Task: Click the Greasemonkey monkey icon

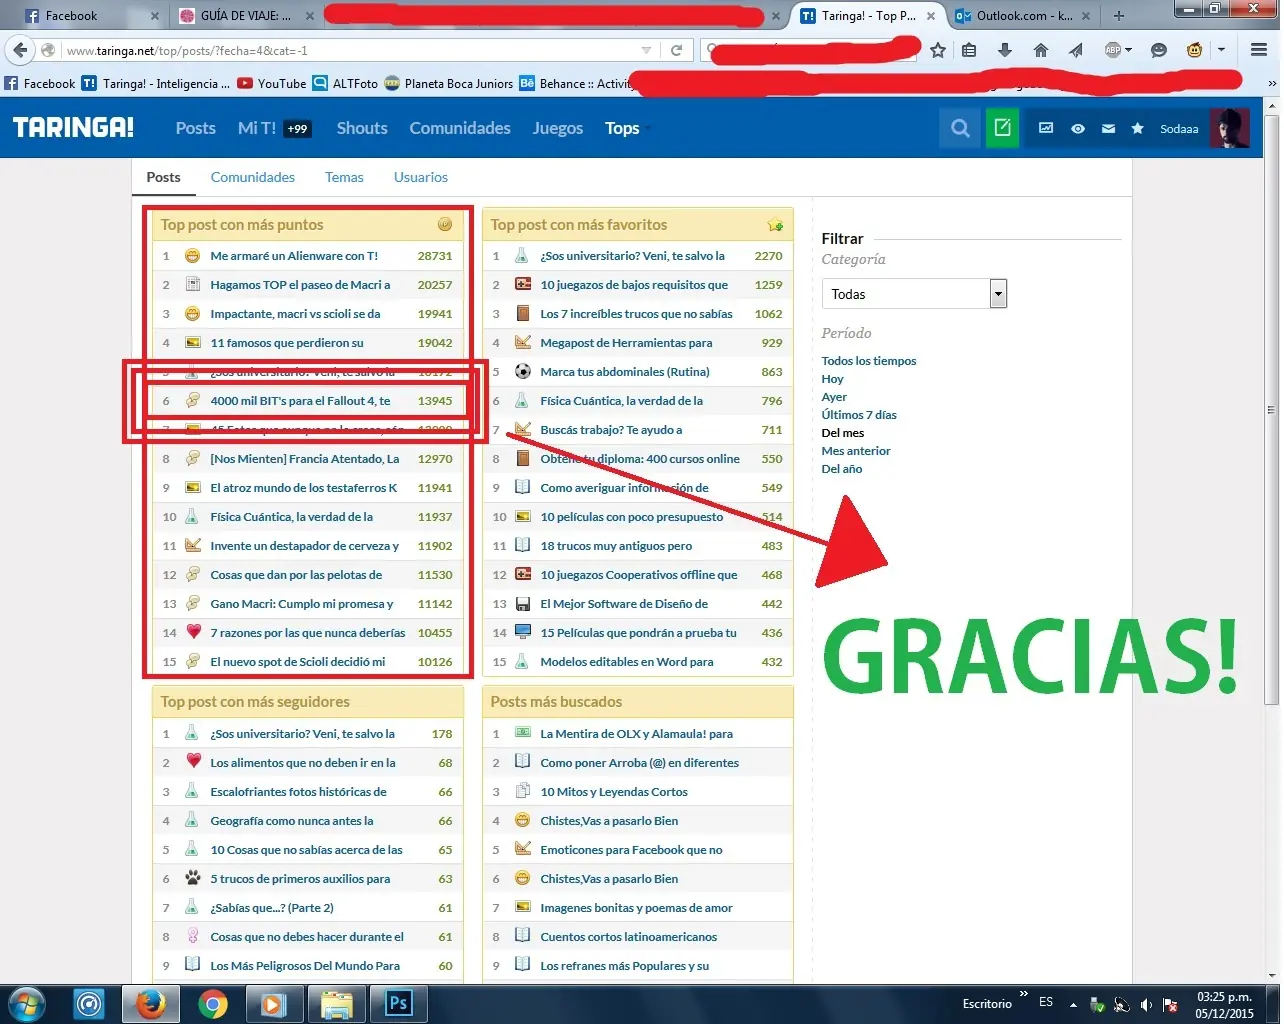Action: (x=1194, y=50)
